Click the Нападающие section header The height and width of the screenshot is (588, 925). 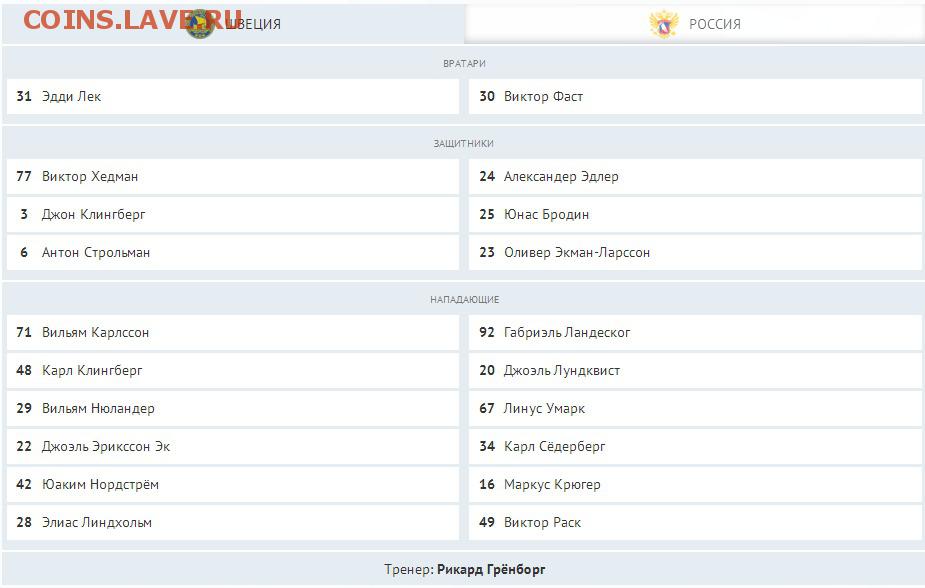click(464, 300)
